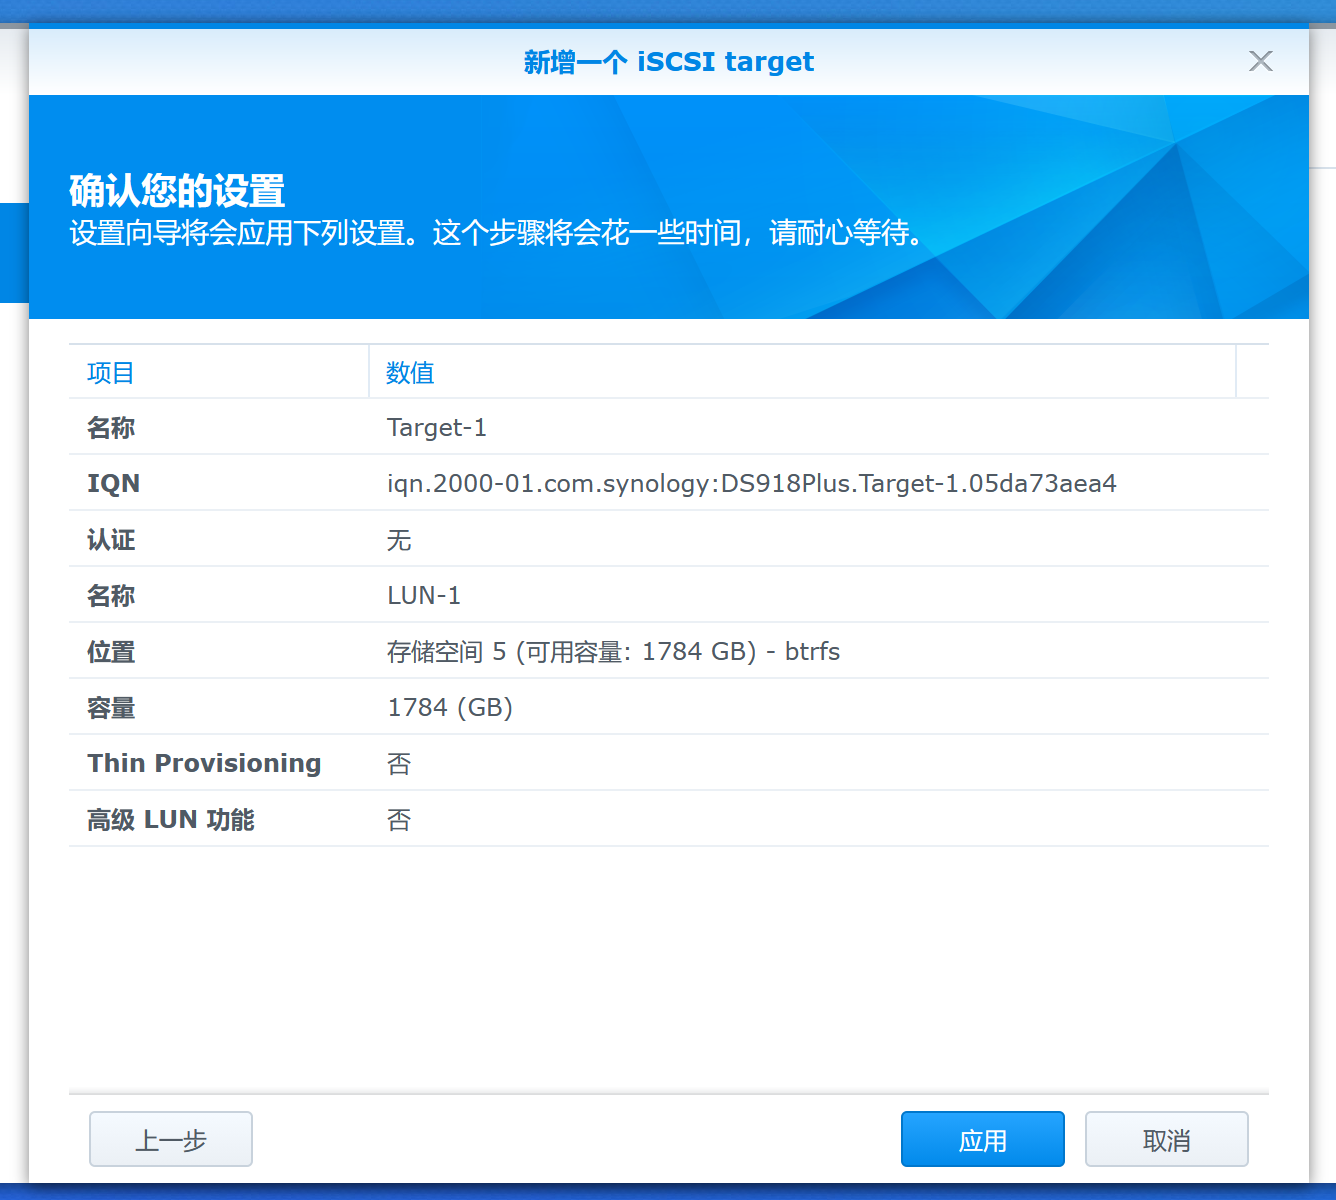Click the 应用 (Apply) button

pyautogui.click(x=982, y=1139)
